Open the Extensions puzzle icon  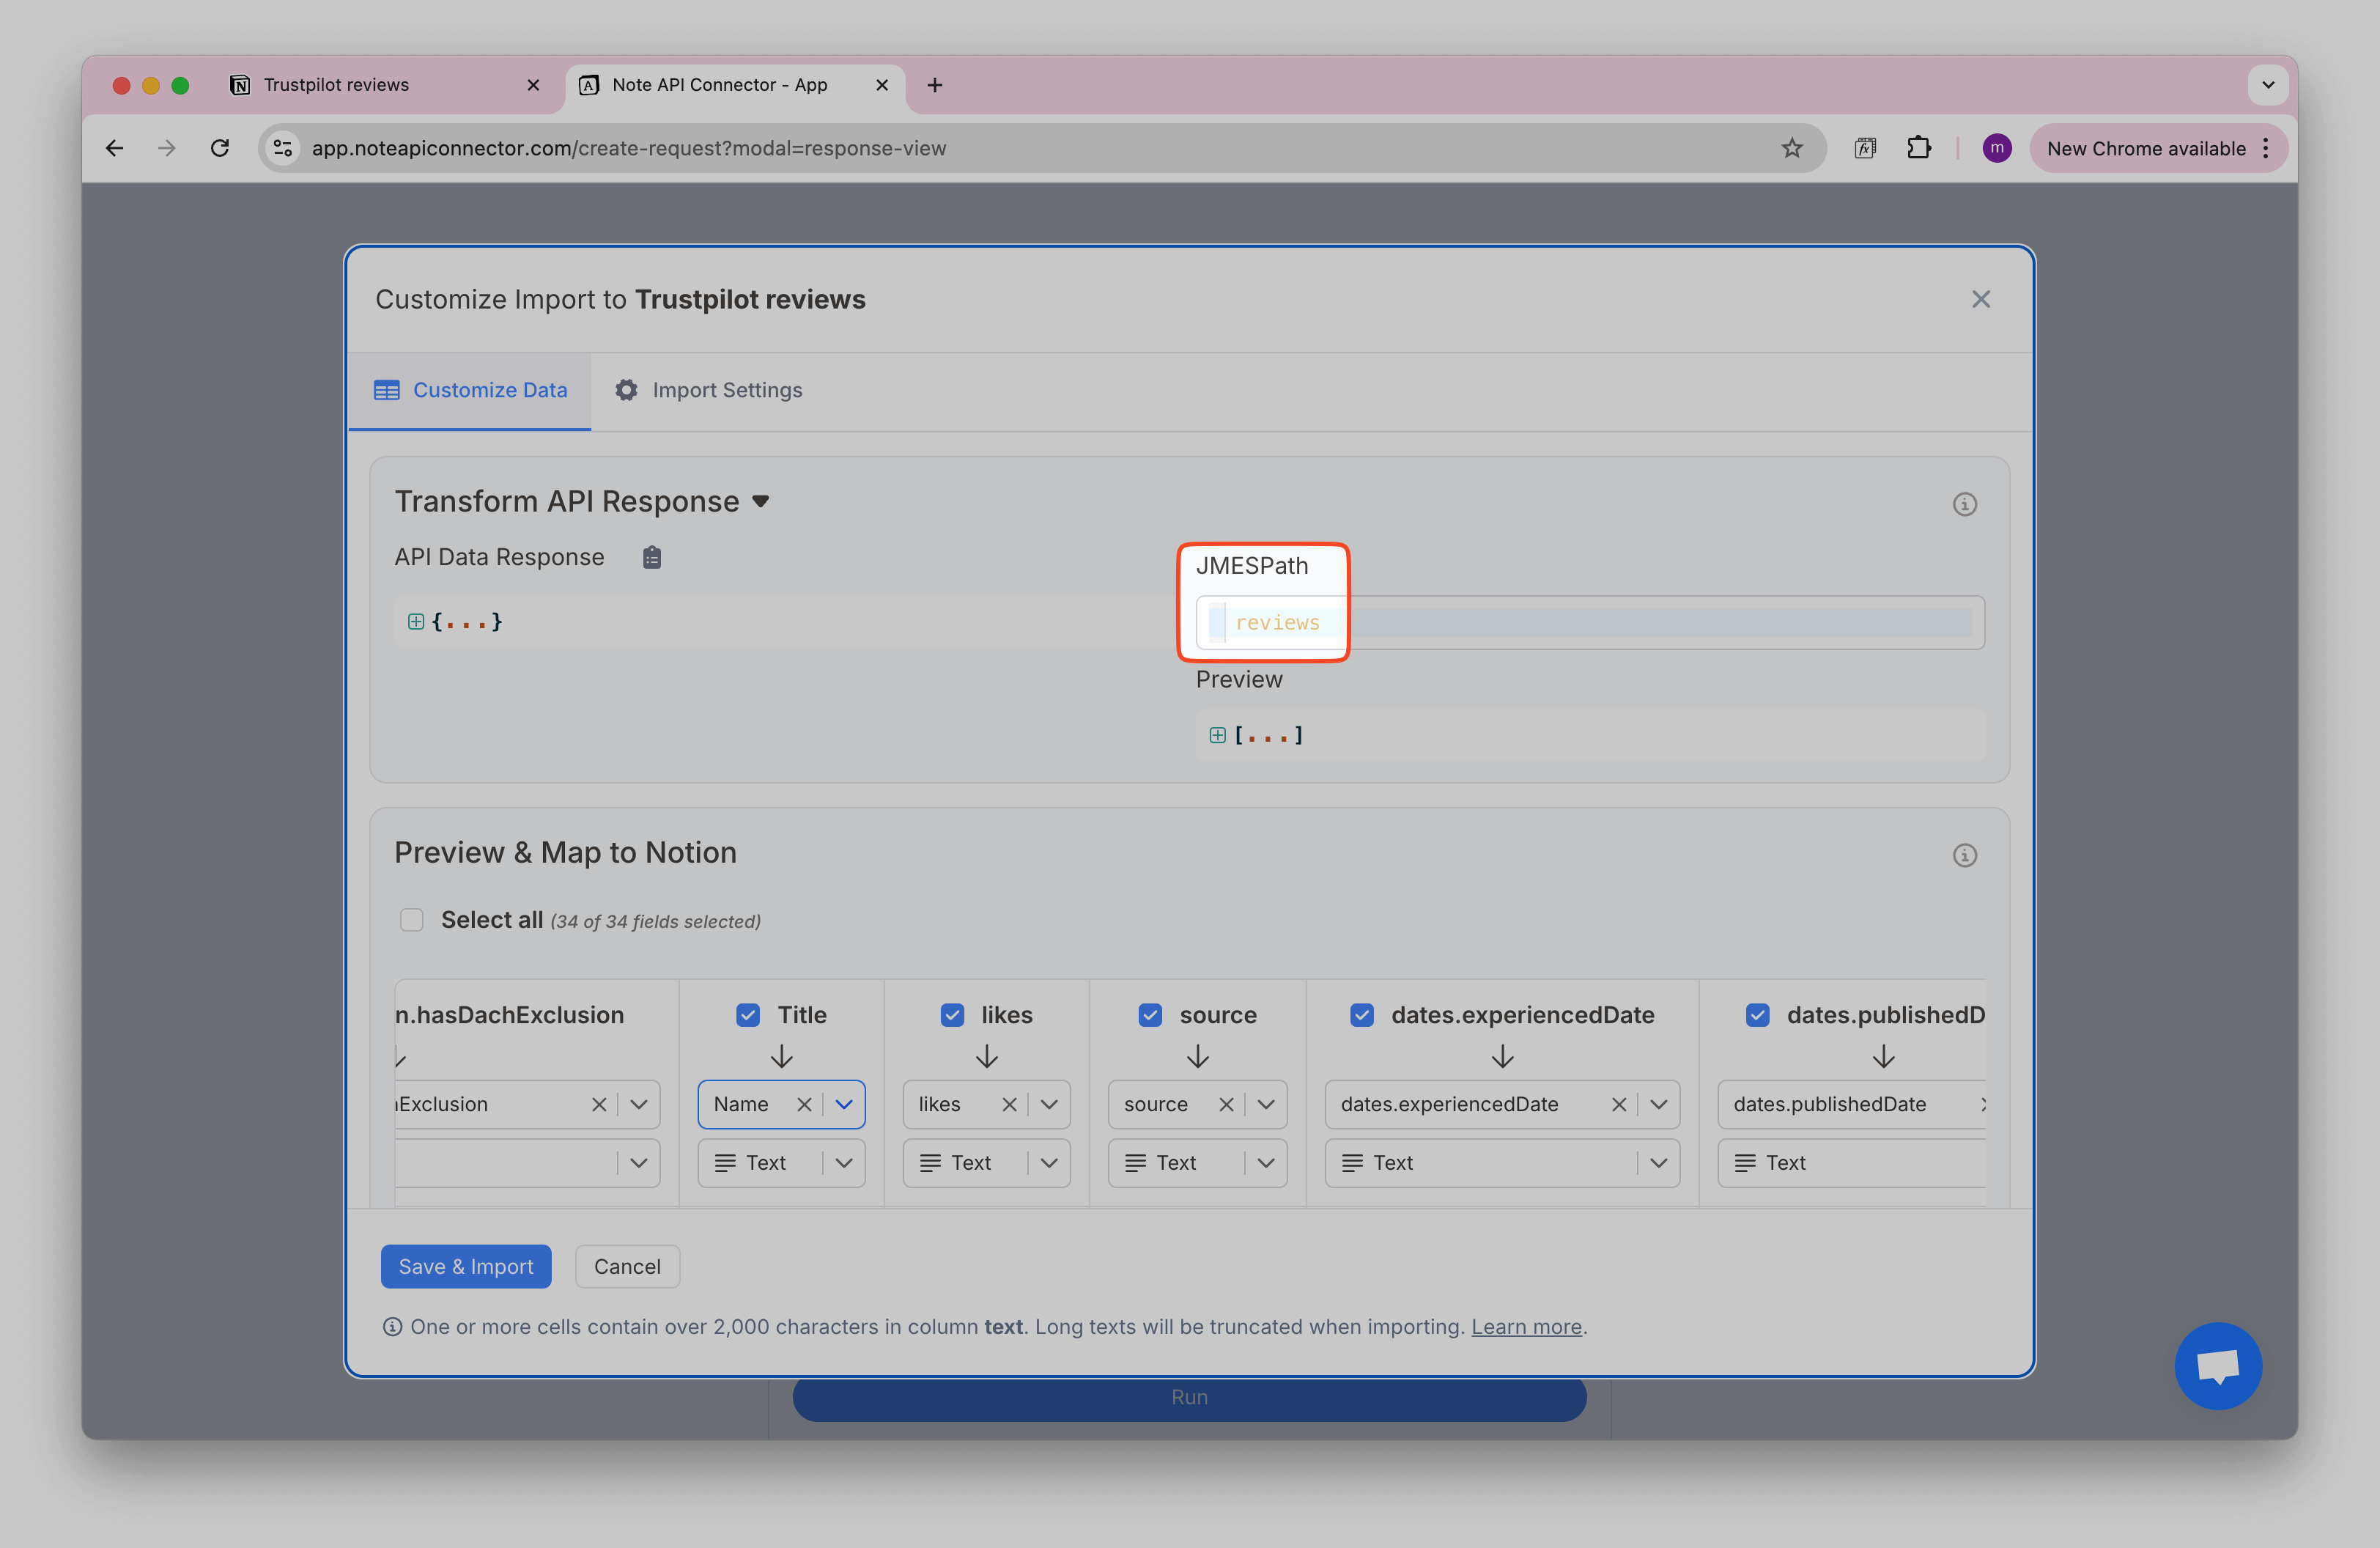coord(1918,148)
